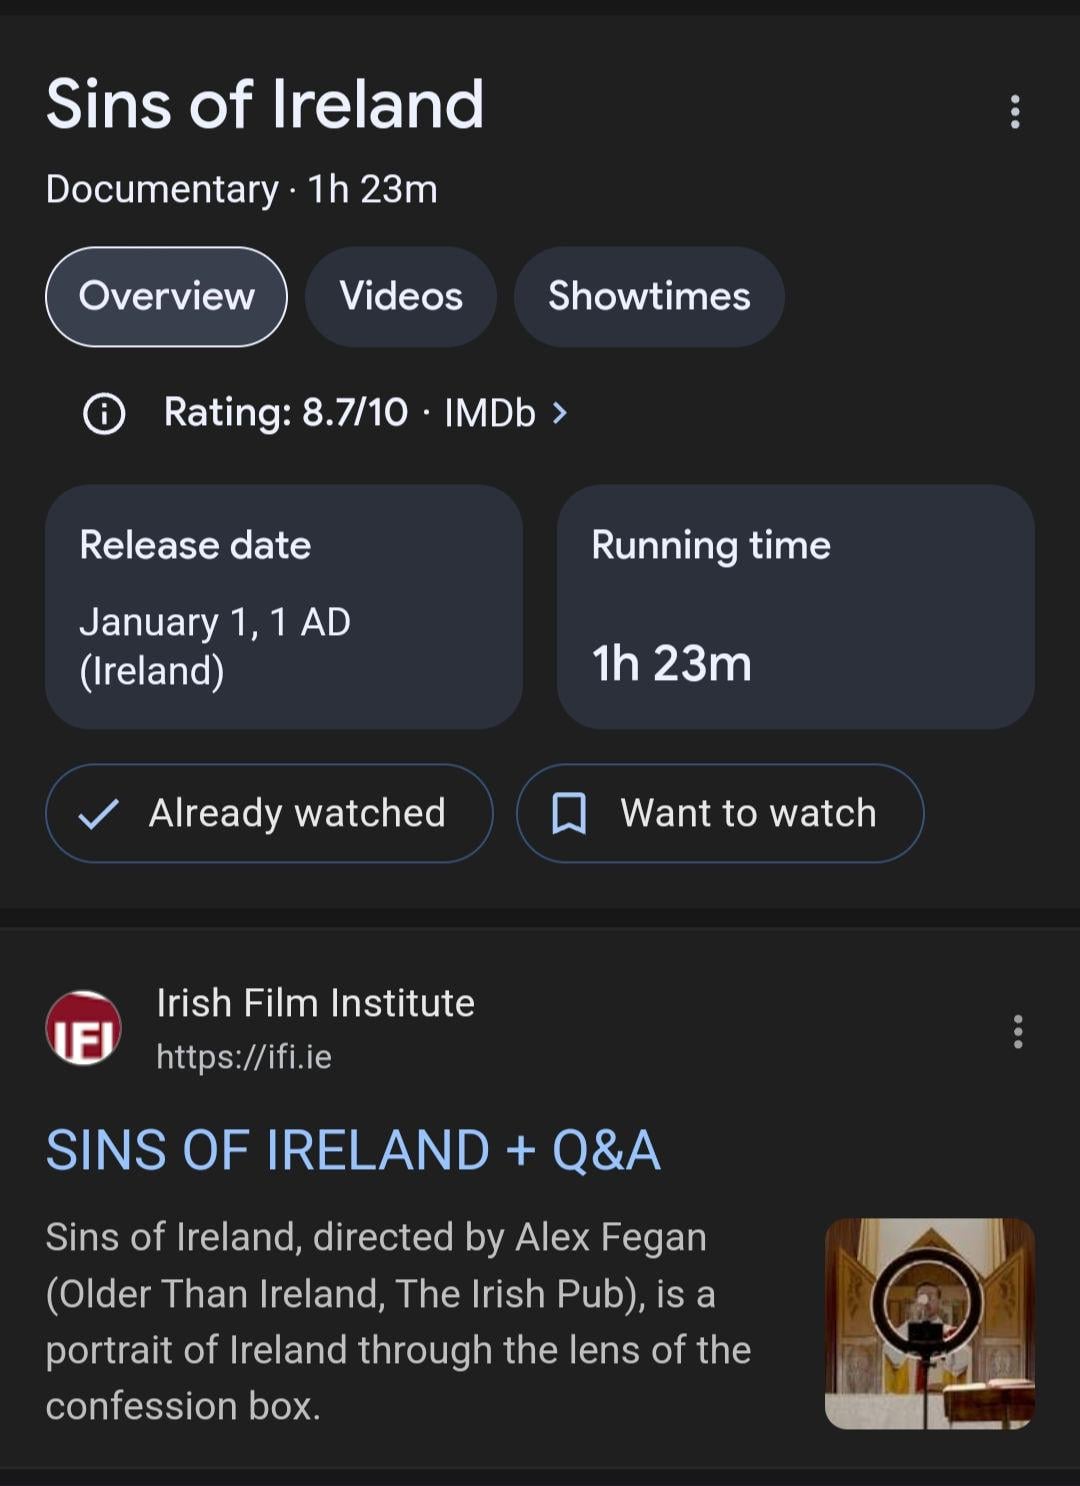Click the Irish Film Institute logo icon

pos(84,1028)
